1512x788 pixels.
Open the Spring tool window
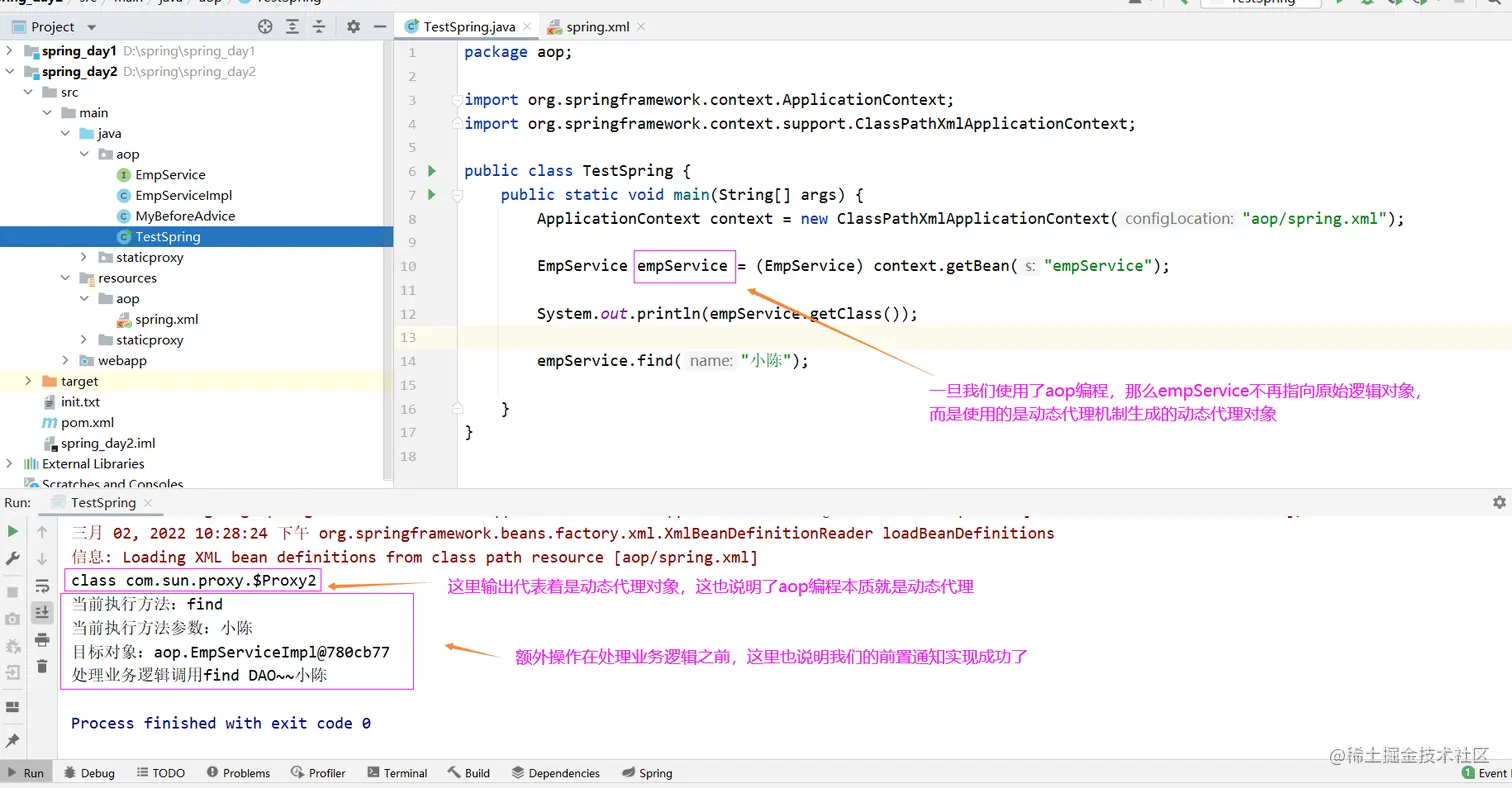(646, 773)
